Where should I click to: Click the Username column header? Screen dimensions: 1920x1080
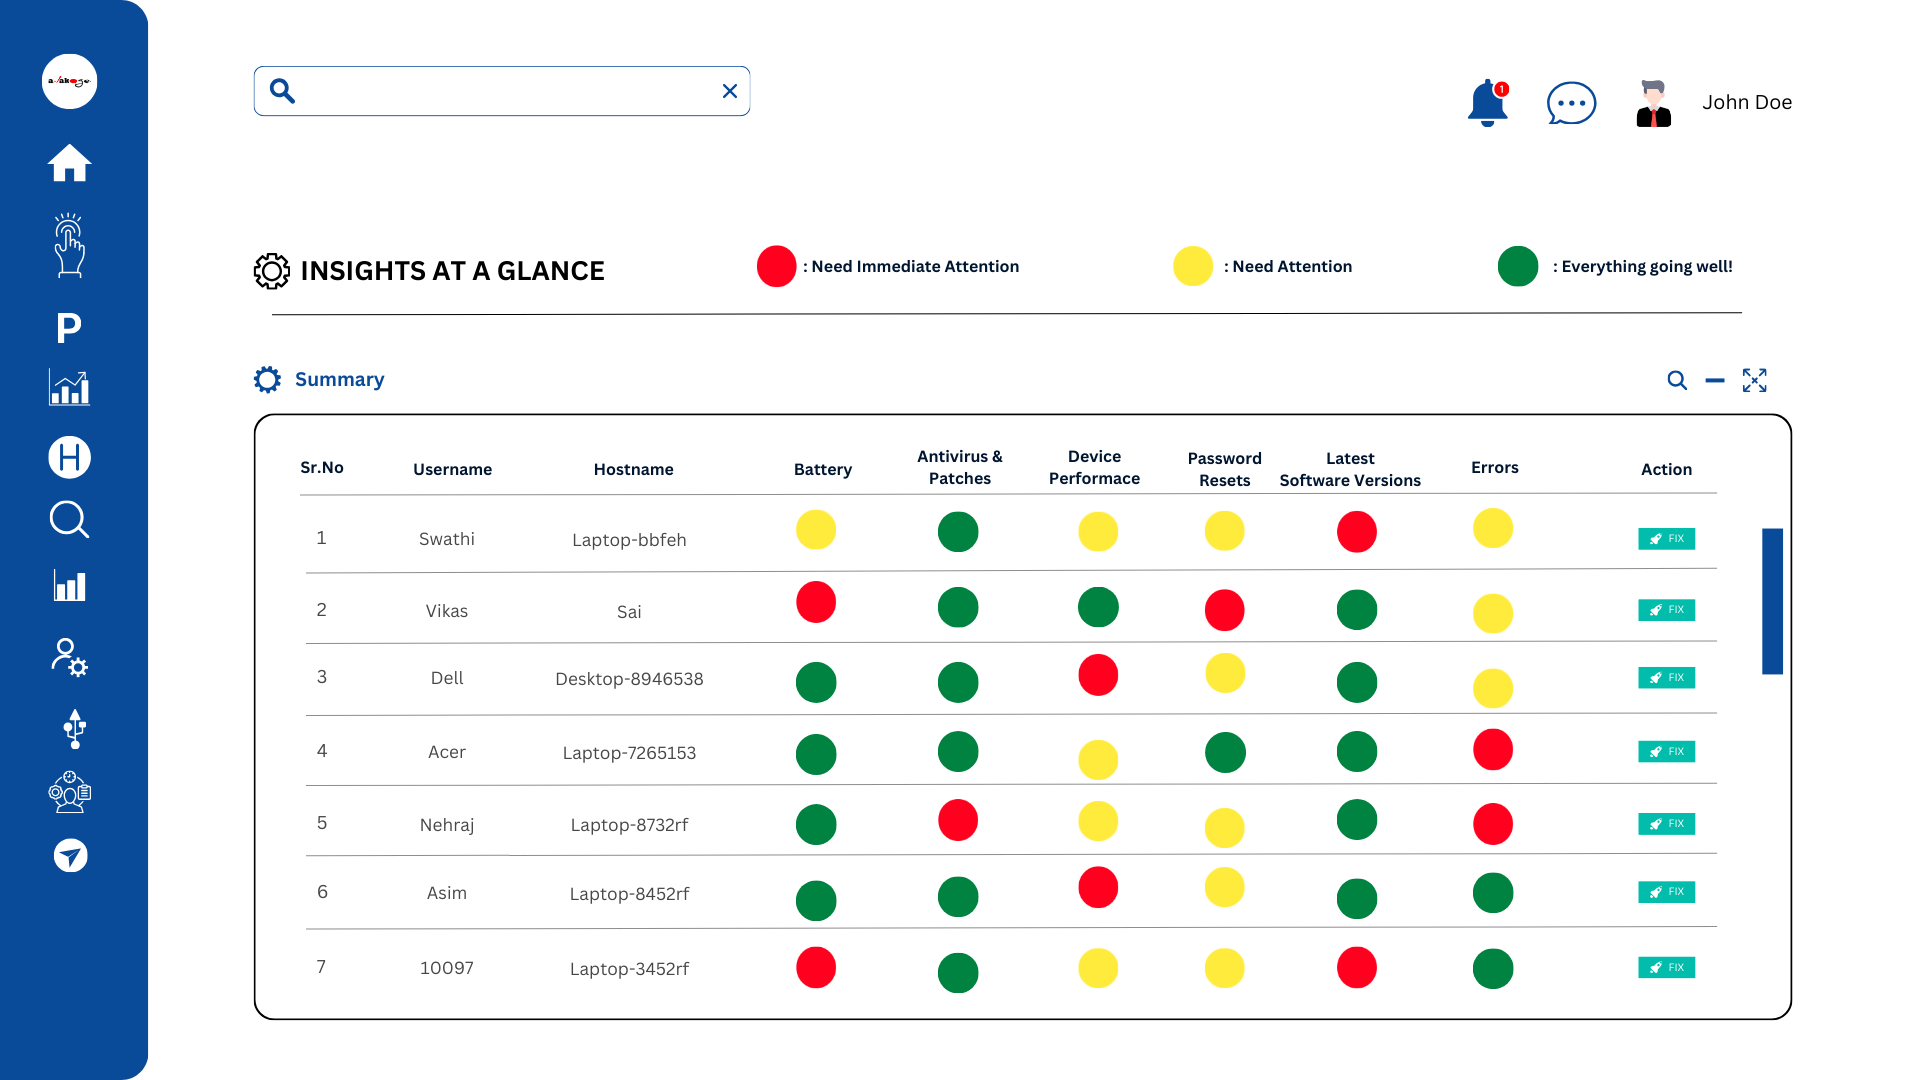point(452,469)
